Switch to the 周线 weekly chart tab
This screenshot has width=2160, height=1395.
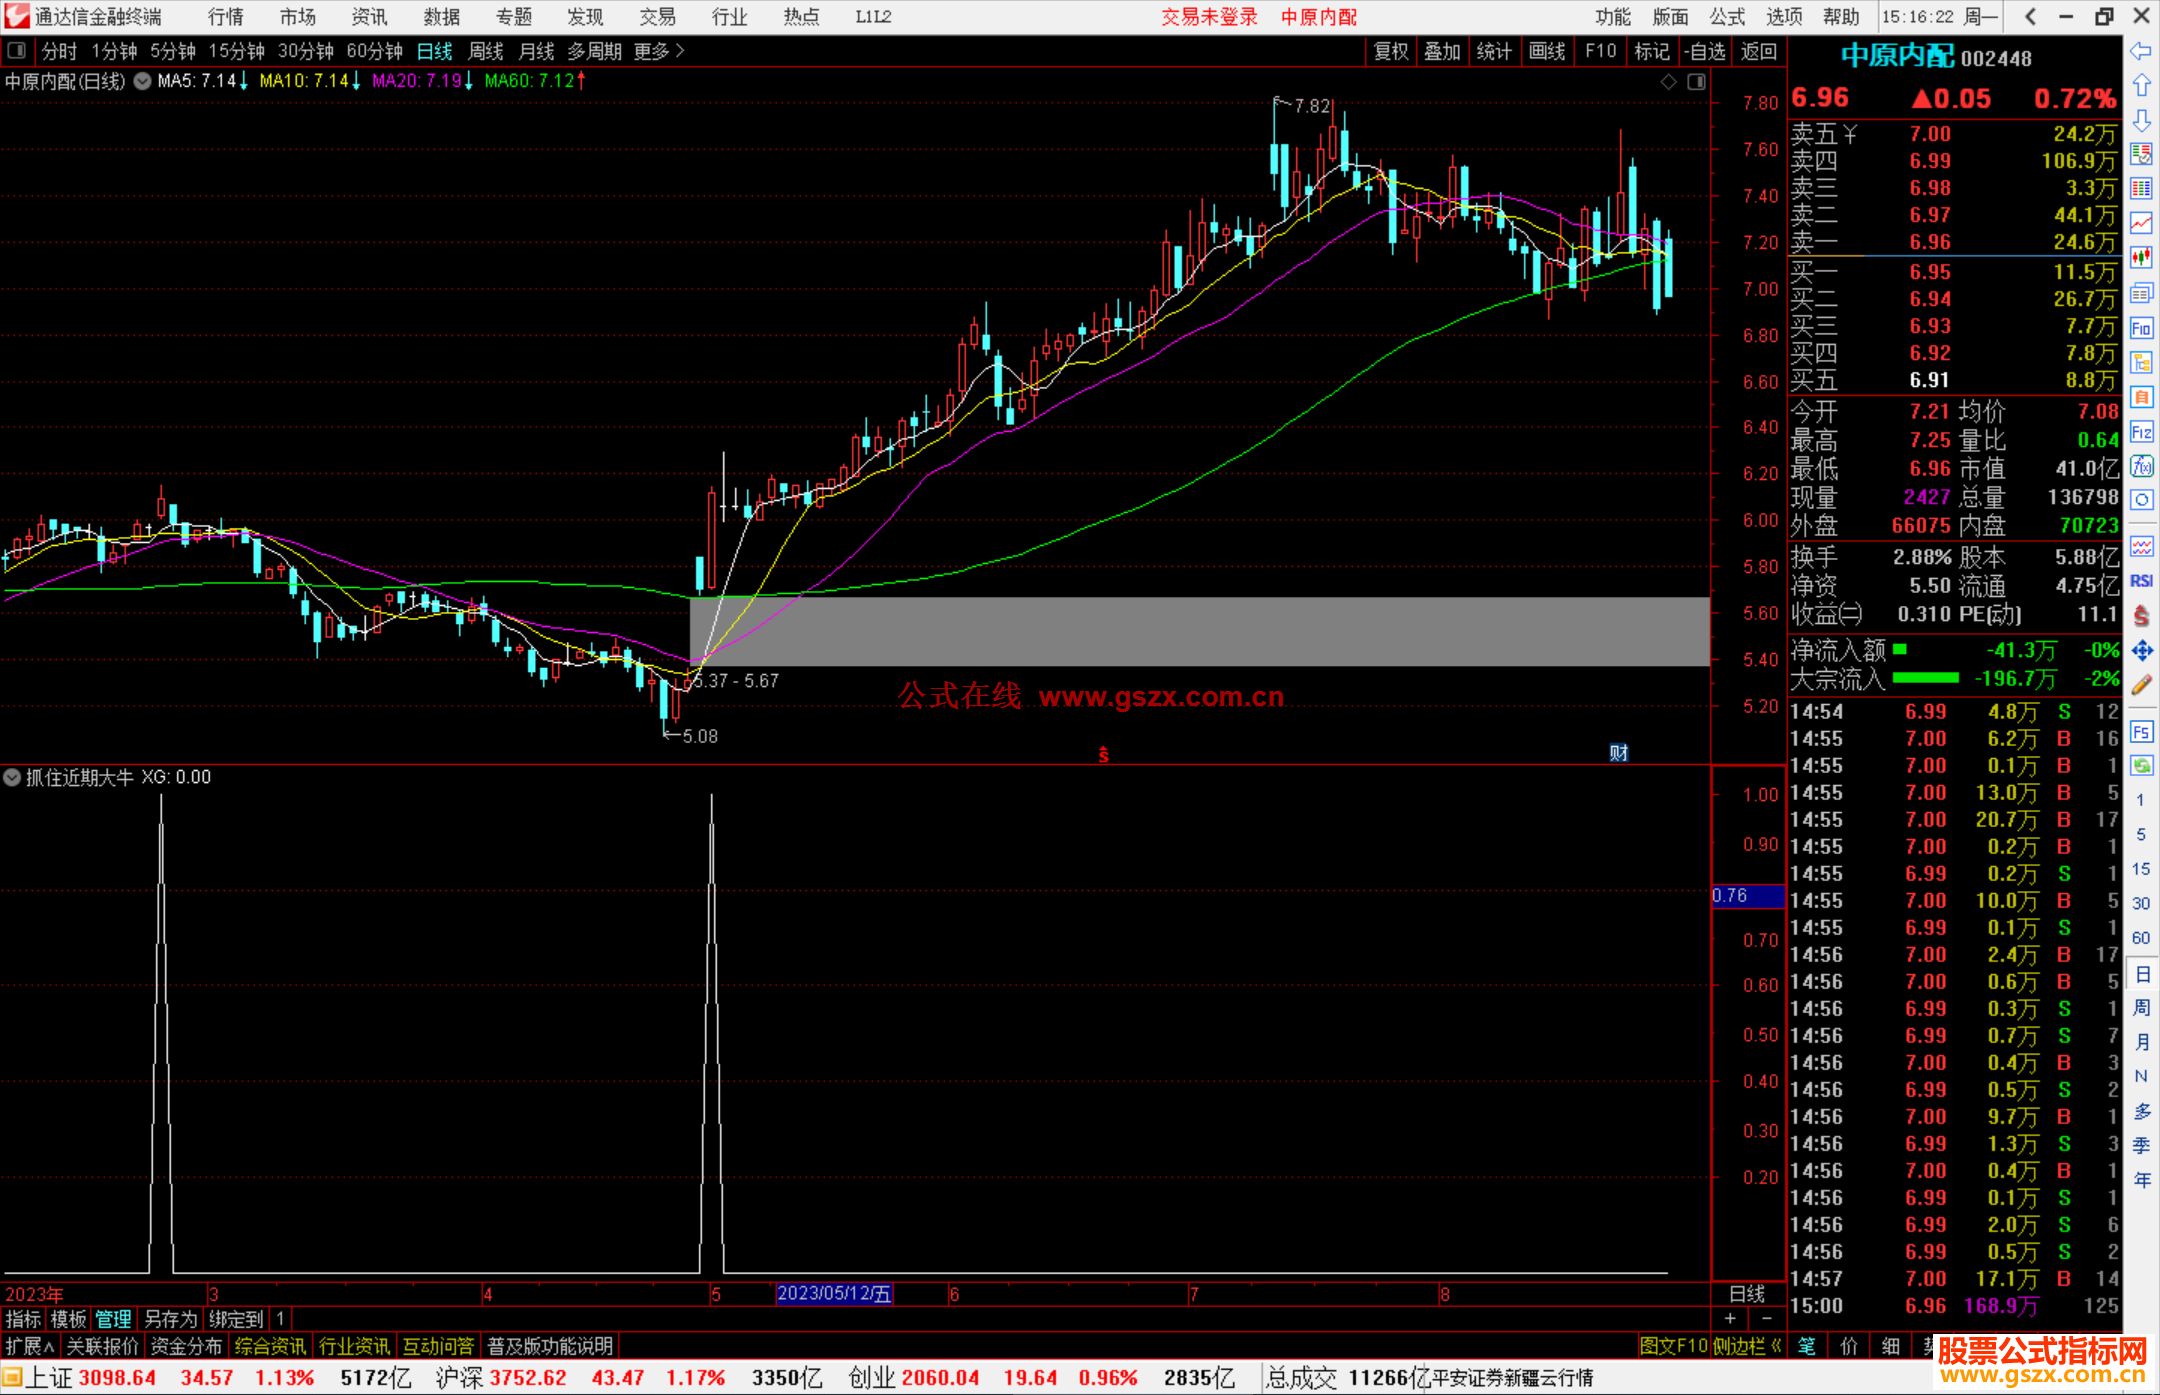point(485,51)
